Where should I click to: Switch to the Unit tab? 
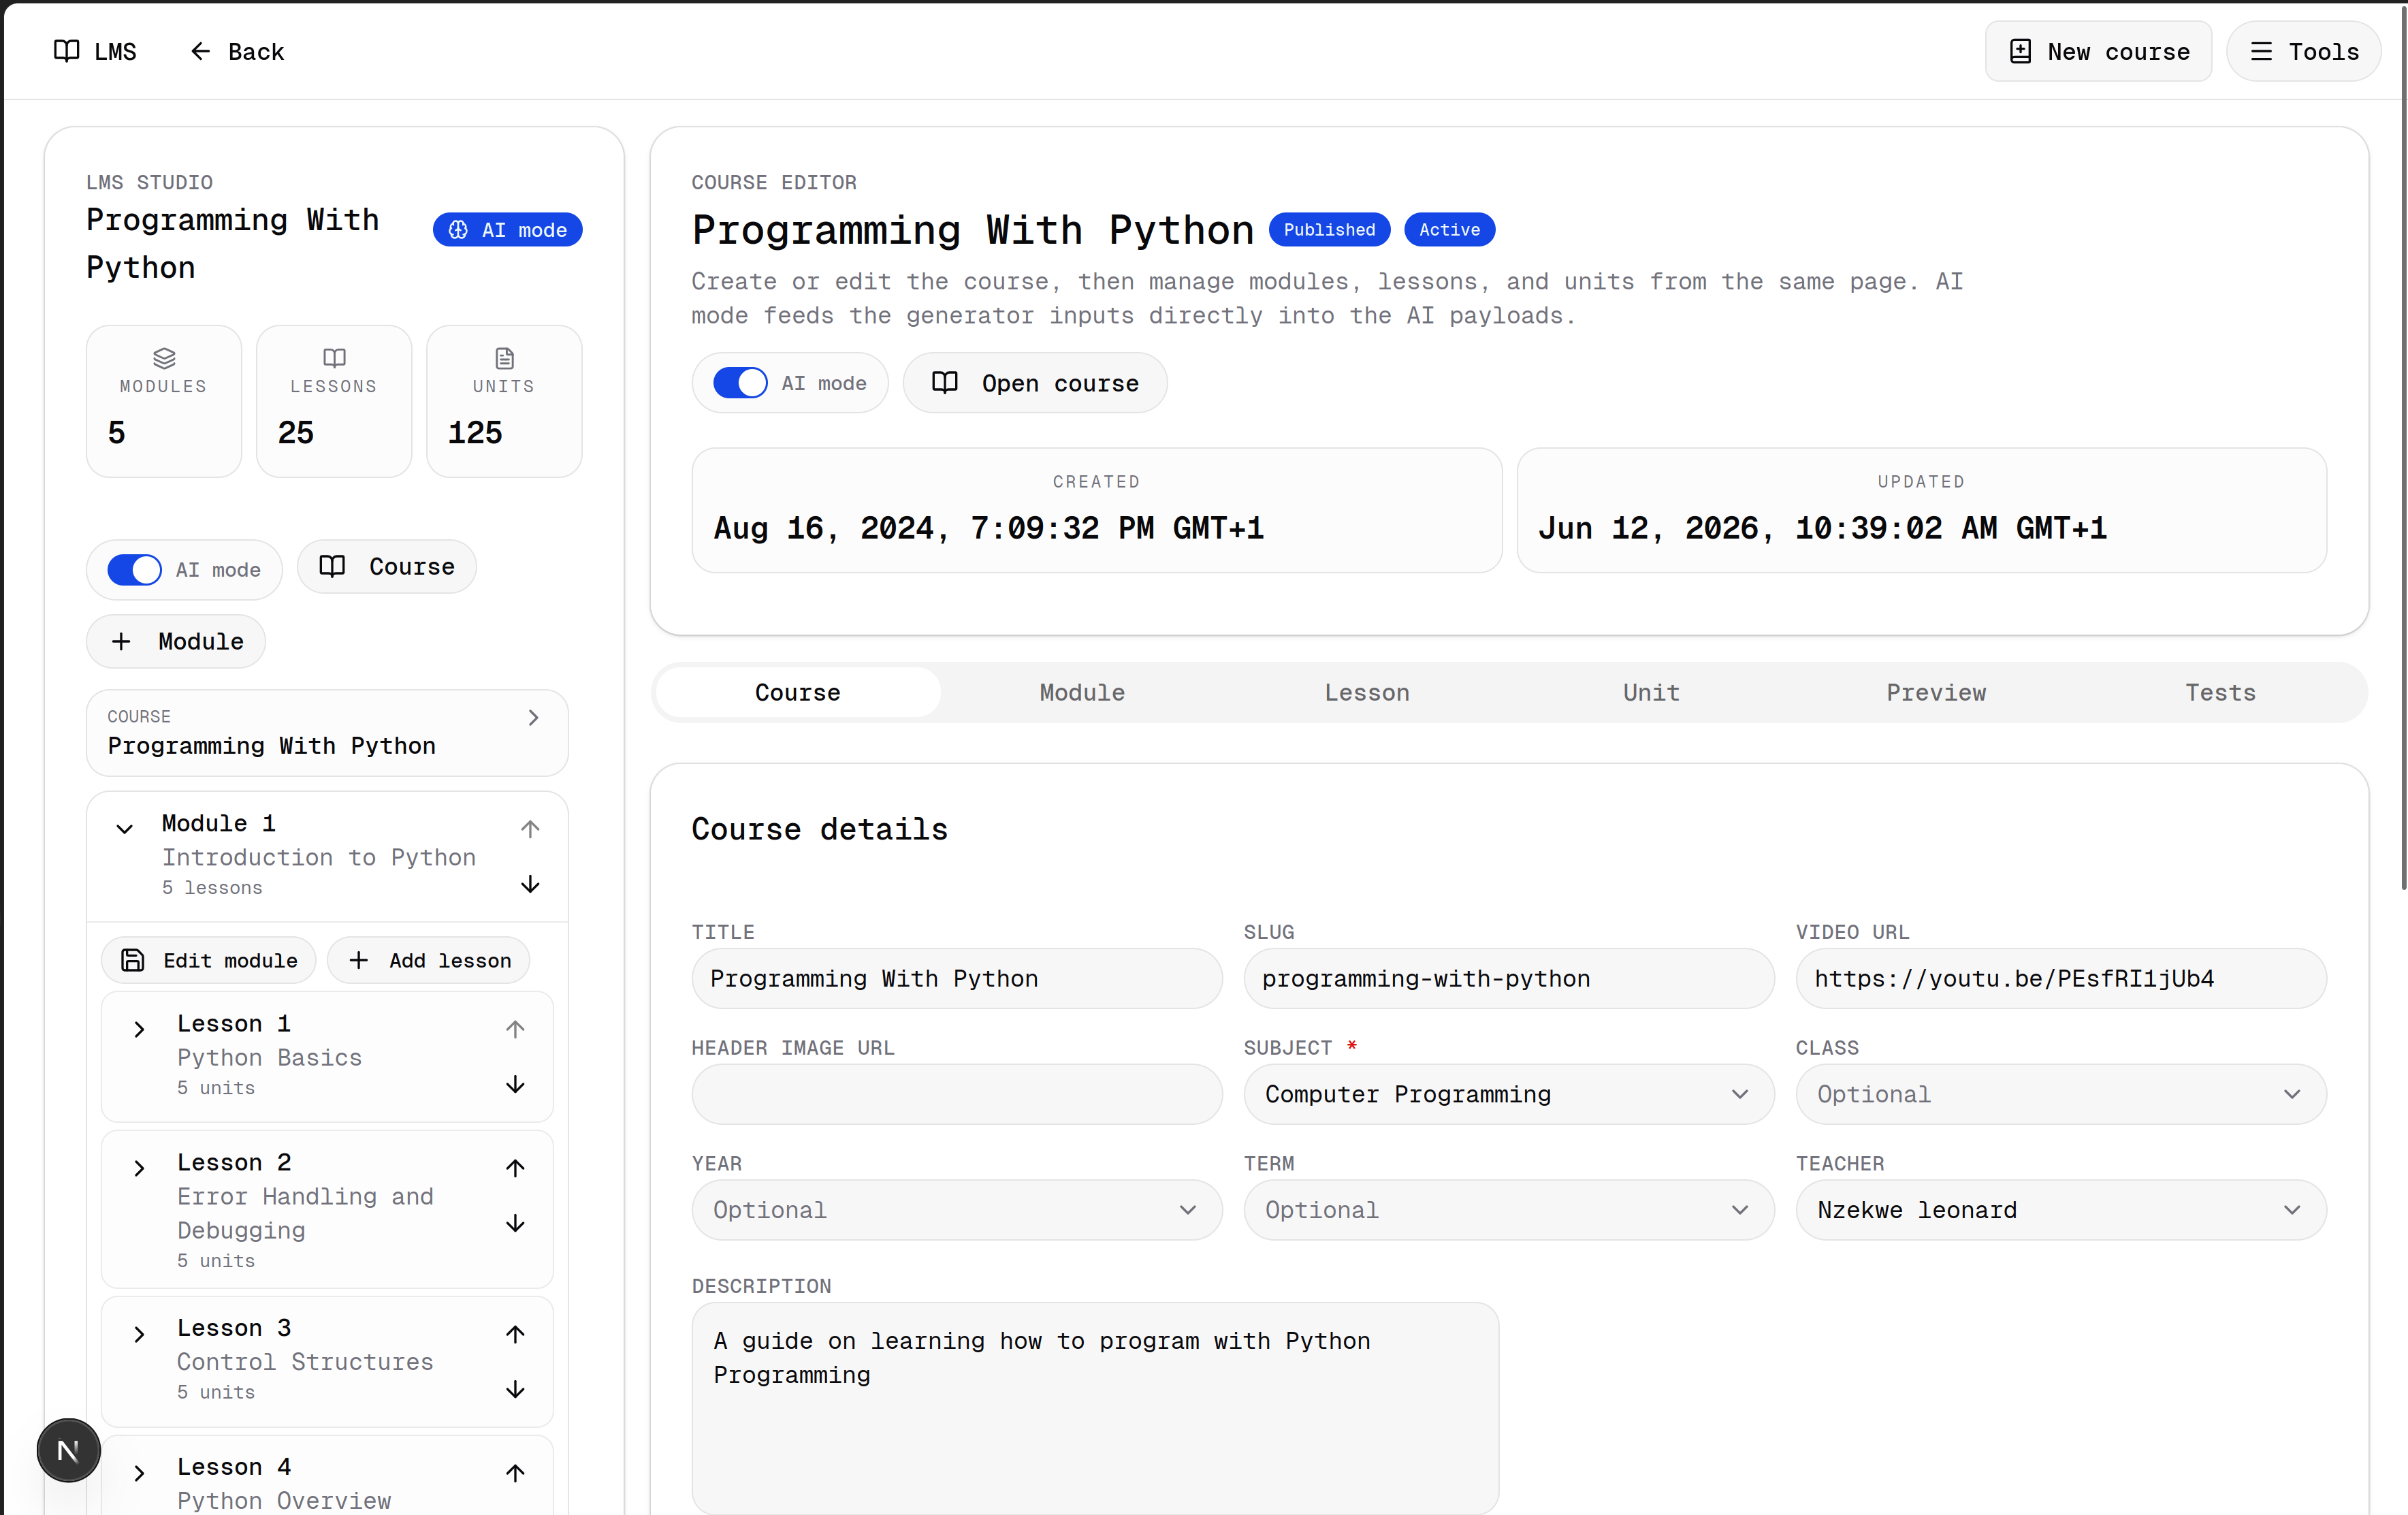point(1651,692)
